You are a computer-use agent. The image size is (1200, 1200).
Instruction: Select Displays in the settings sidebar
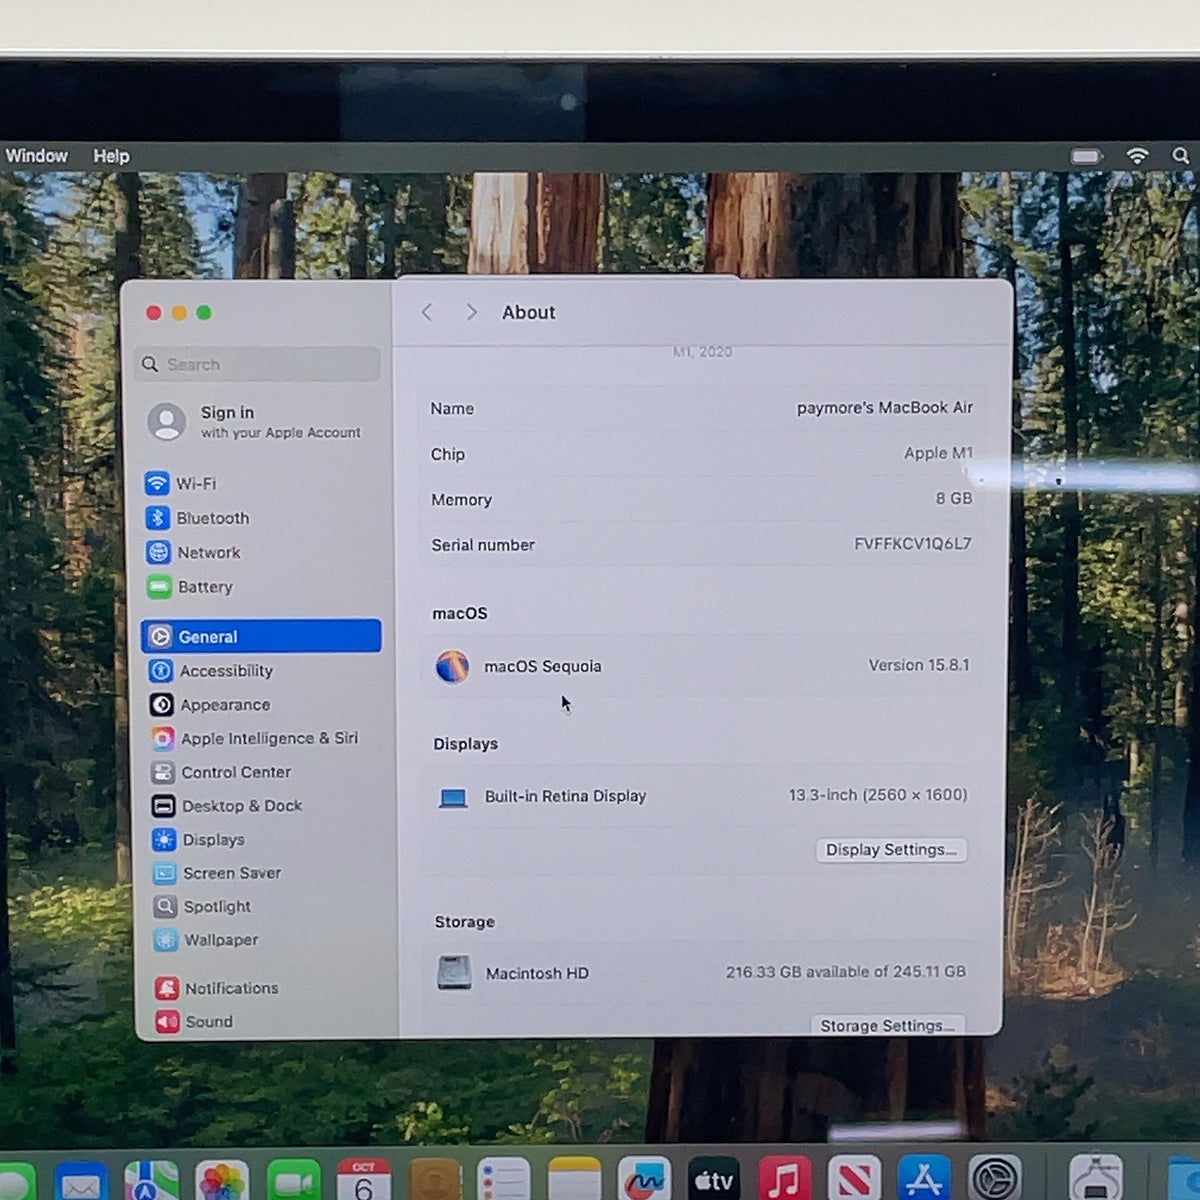point(199,840)
